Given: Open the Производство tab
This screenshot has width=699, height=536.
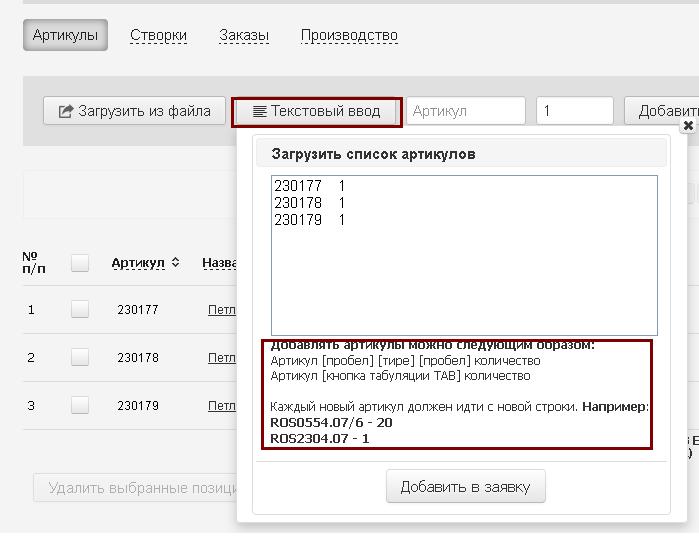Looking at the screenshot, I should click(349, 36).
